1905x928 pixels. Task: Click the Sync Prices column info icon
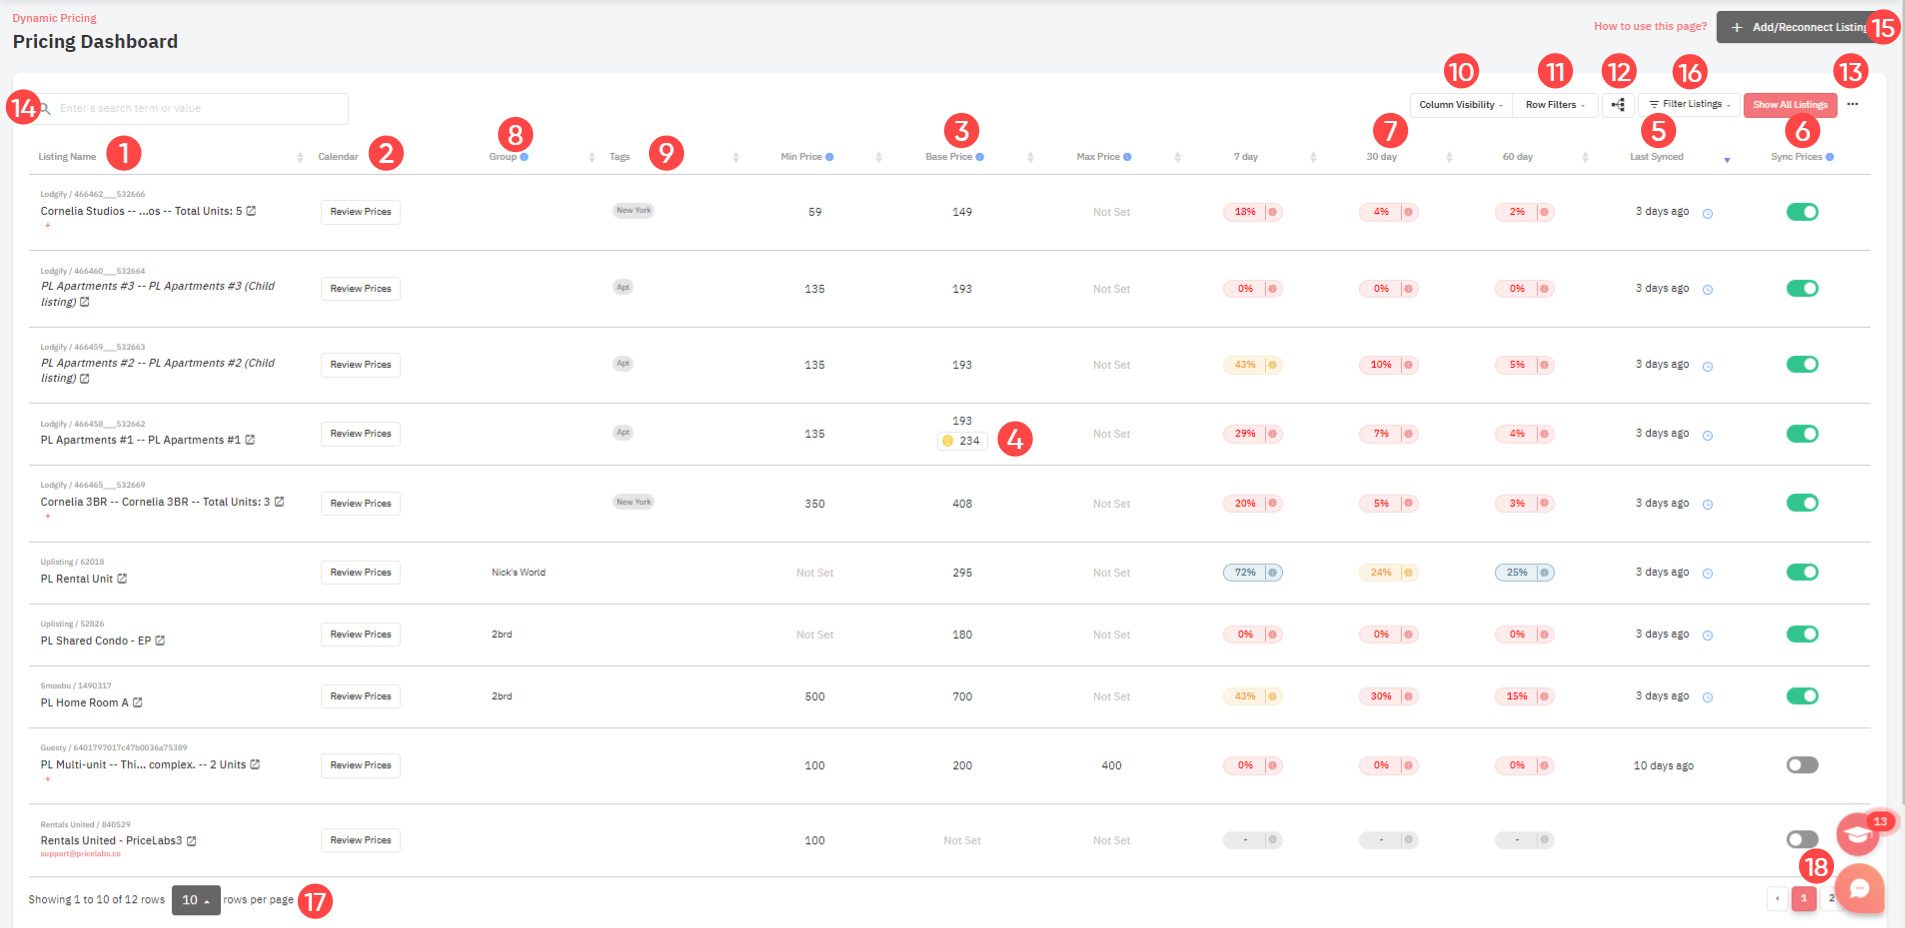tap(1830, 157)
